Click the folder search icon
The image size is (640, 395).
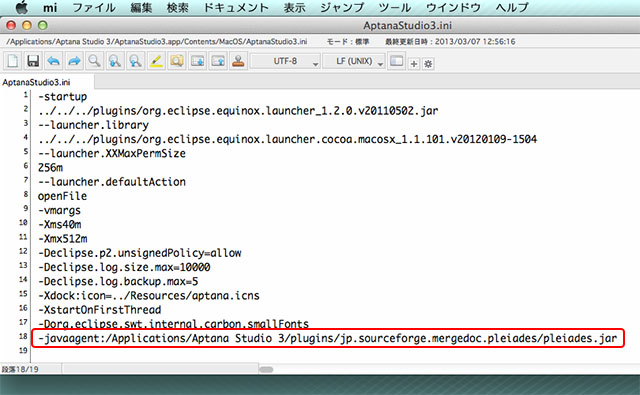[177, 61]
